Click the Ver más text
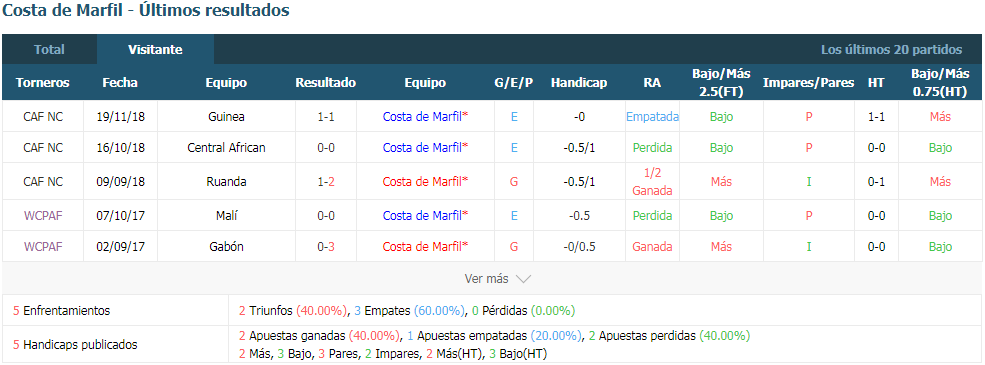This screenshot has width=985, height=365. click(x=486, y=279)
